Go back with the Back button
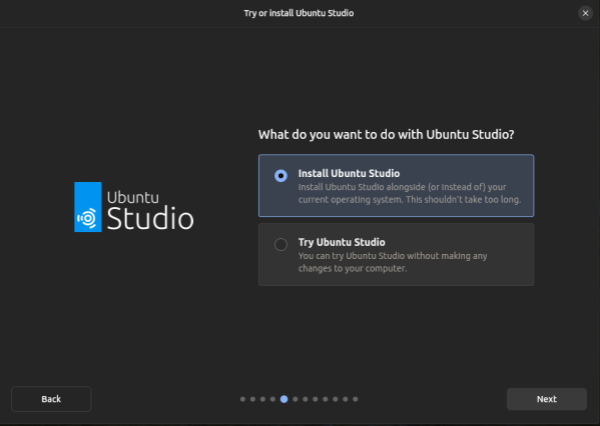The width and height of the screenshot is (600, 426). (x=51, y=399)
